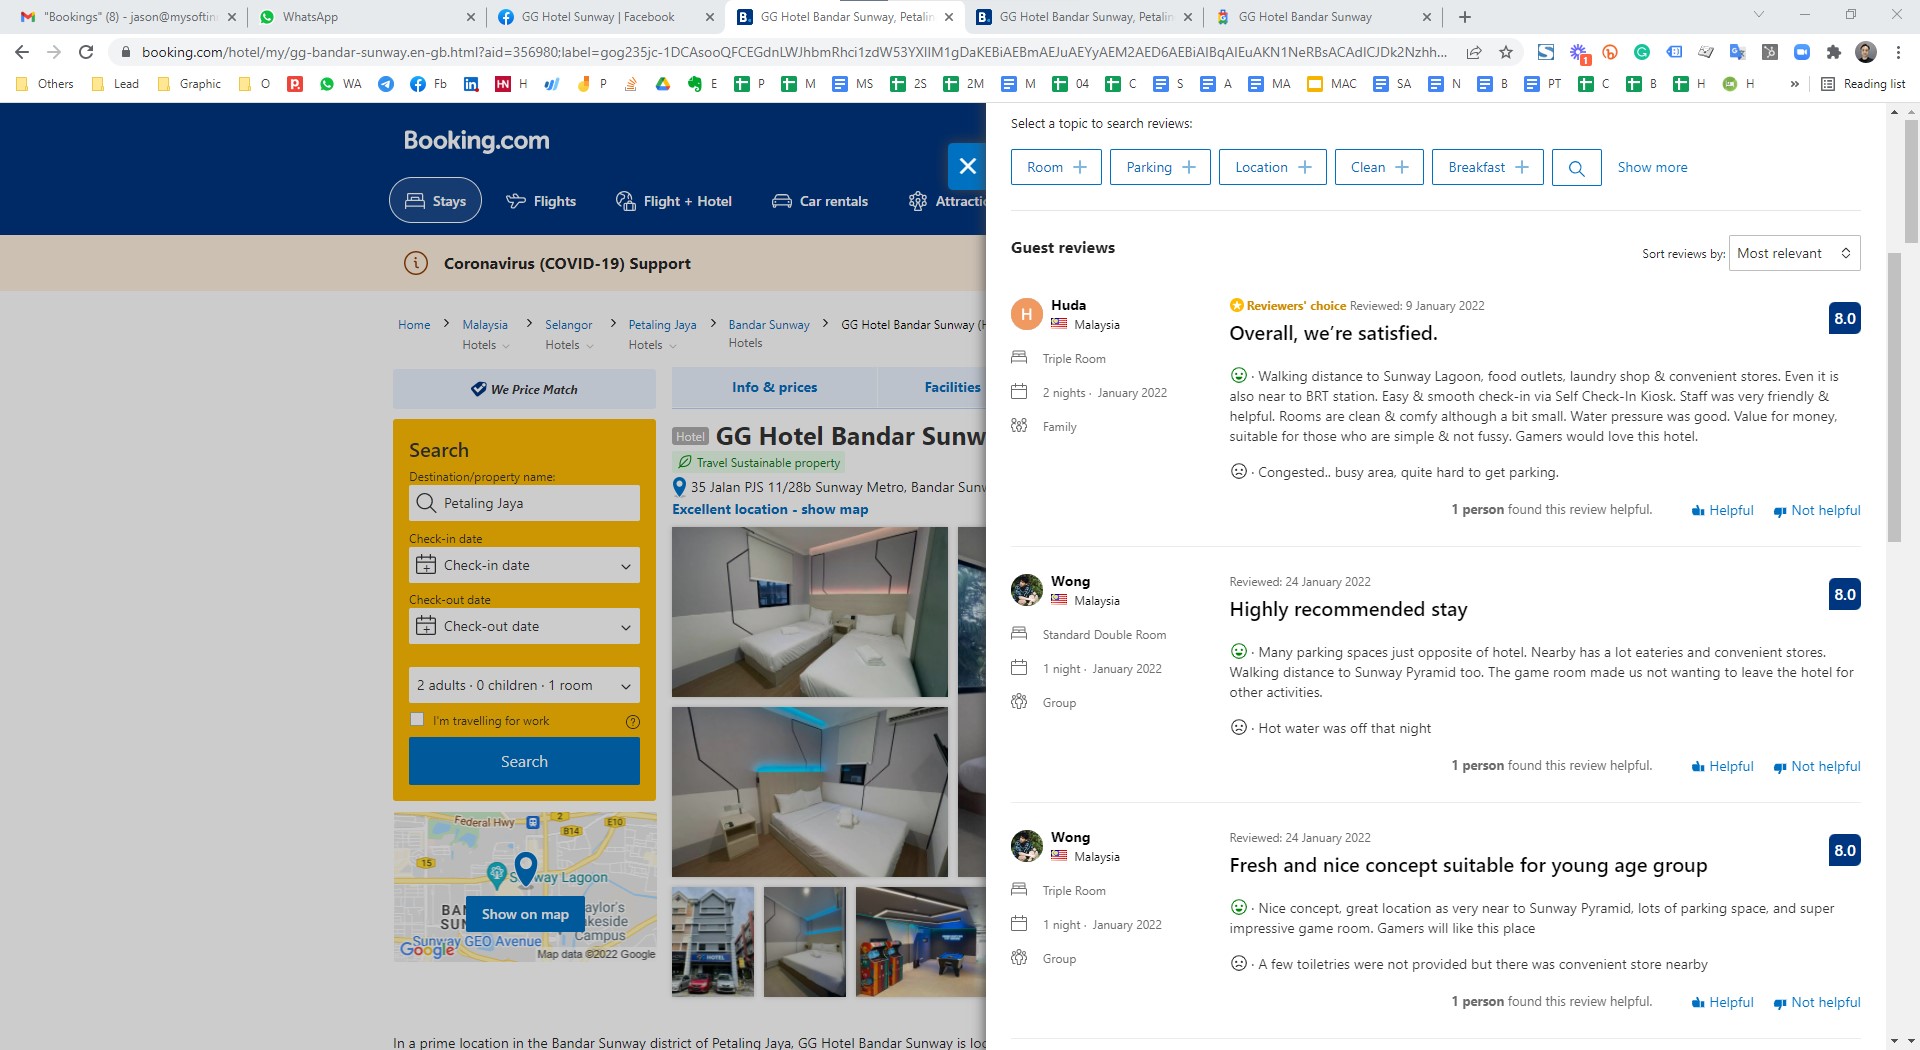The width and height of the screenshot is (1920, 1050).
Task: Click the help icon beside travelling for work
Action: click(x=632, y=722)
